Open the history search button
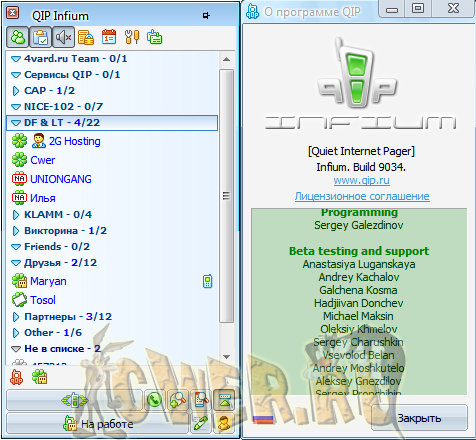 pos(201,400)
